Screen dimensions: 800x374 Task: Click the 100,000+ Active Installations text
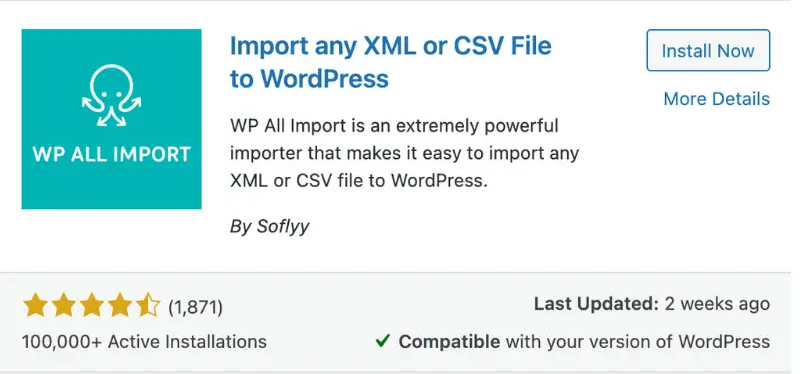pyautogui.click(x=144, y=341)
